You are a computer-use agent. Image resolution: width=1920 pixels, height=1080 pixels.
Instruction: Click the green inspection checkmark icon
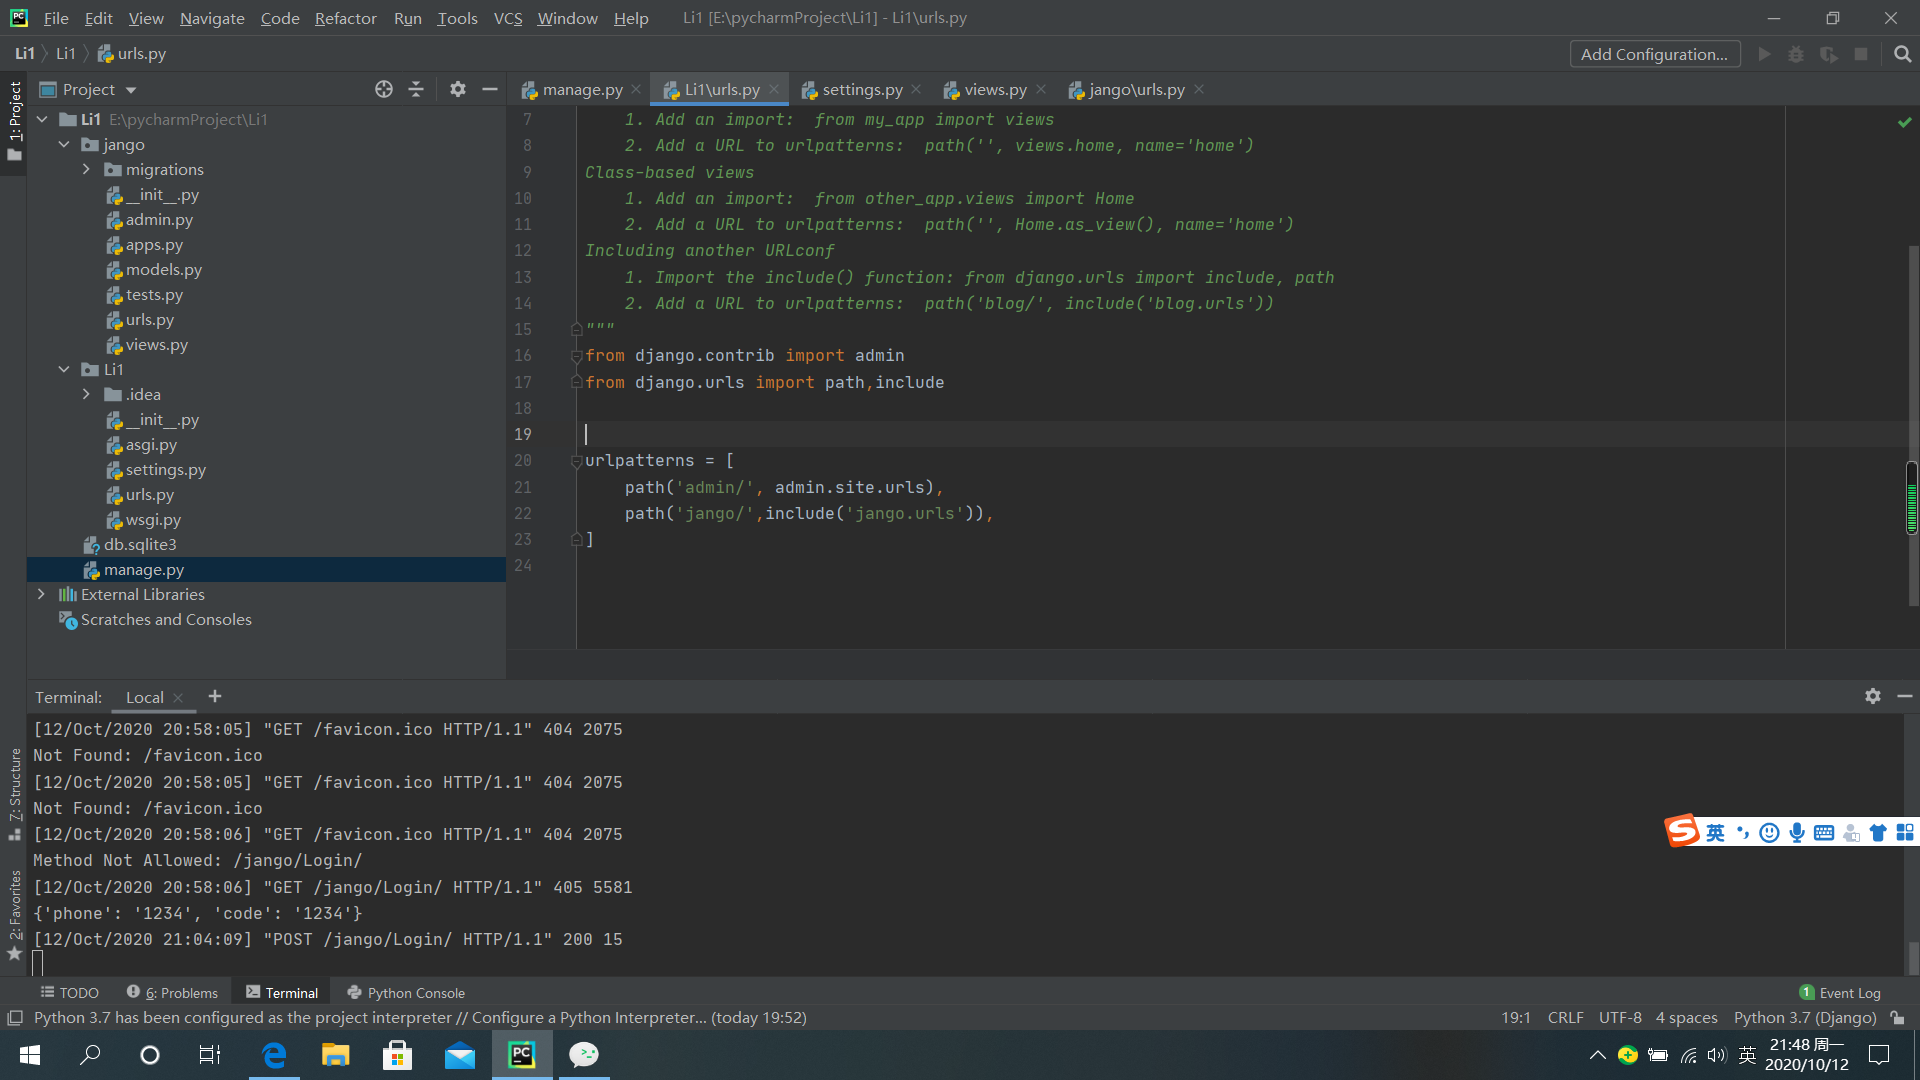1905,122
